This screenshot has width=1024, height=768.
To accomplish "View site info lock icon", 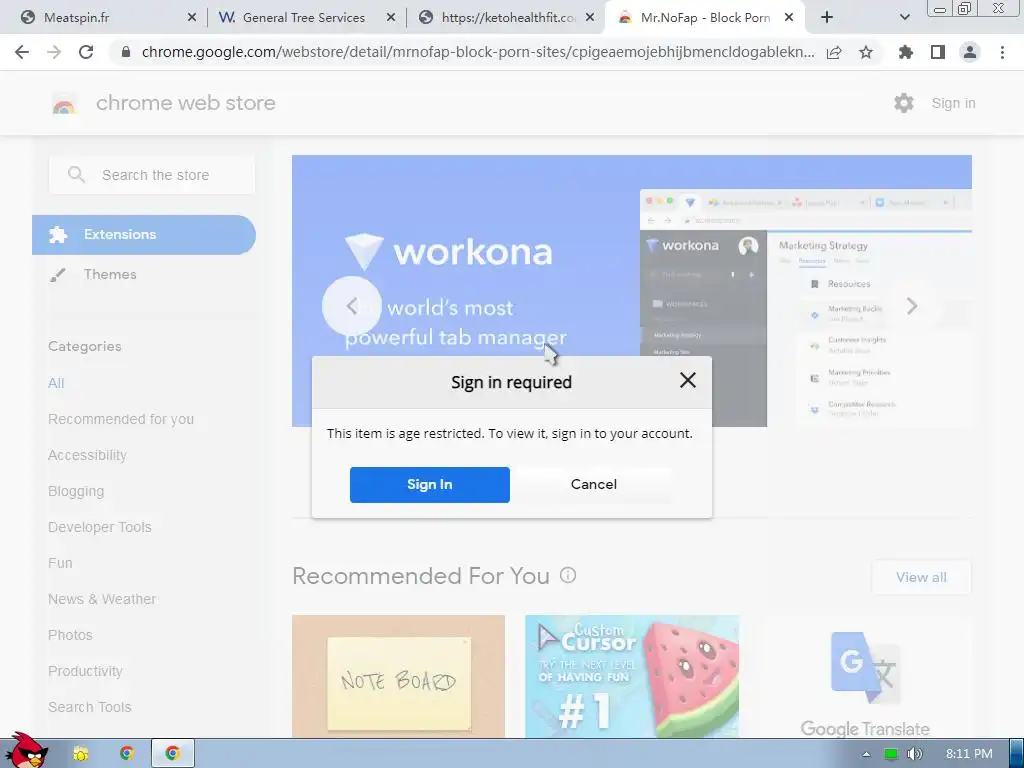I will 126,52.
